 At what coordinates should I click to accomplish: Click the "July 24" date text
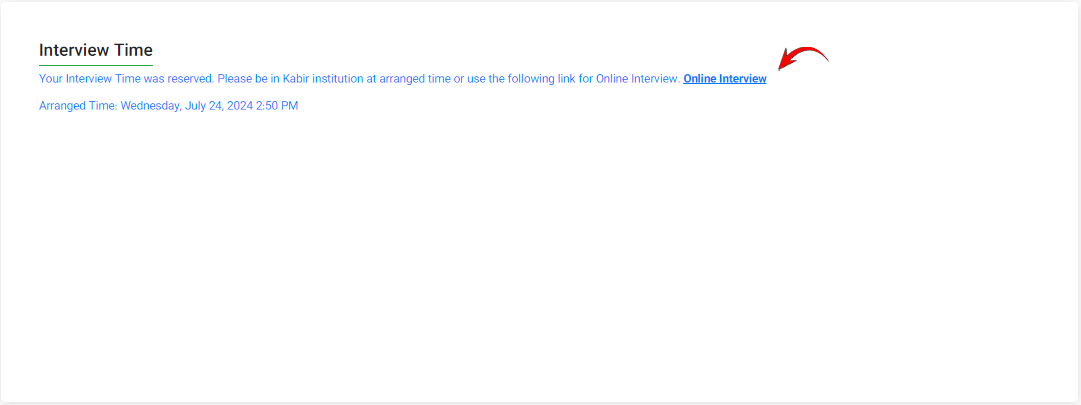200,106
